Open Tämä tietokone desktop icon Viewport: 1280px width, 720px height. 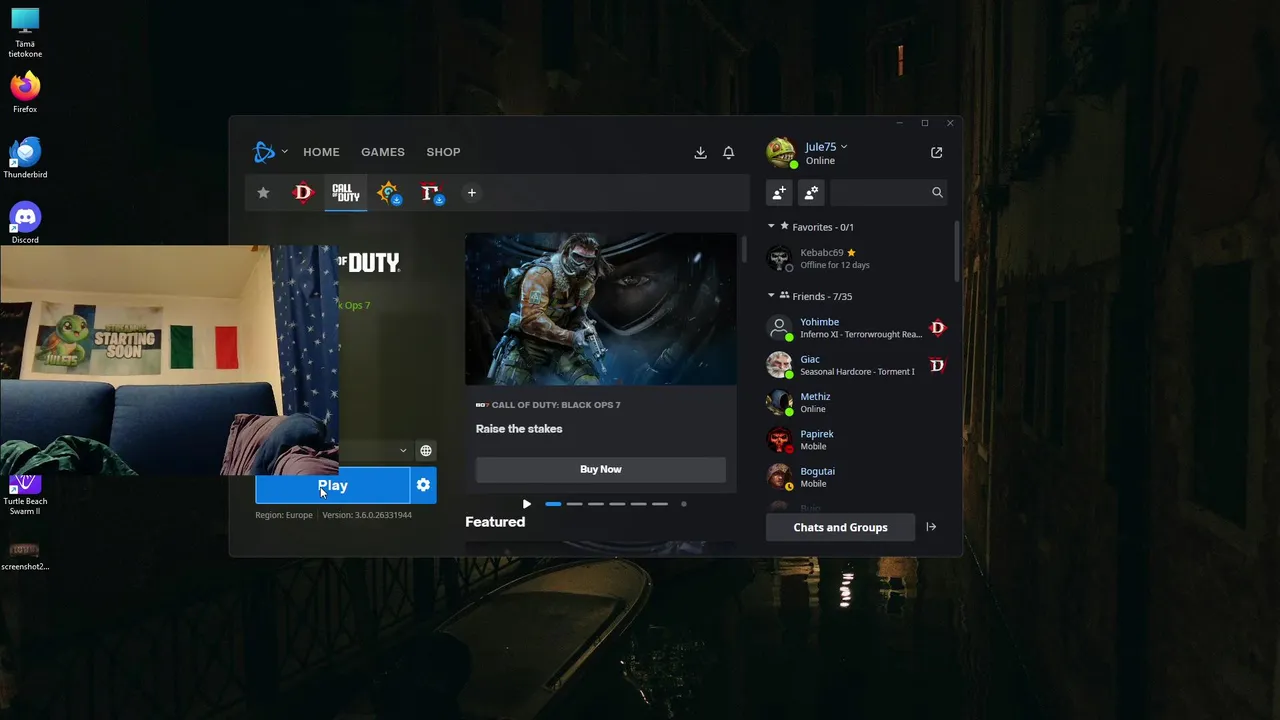point(25,32)
